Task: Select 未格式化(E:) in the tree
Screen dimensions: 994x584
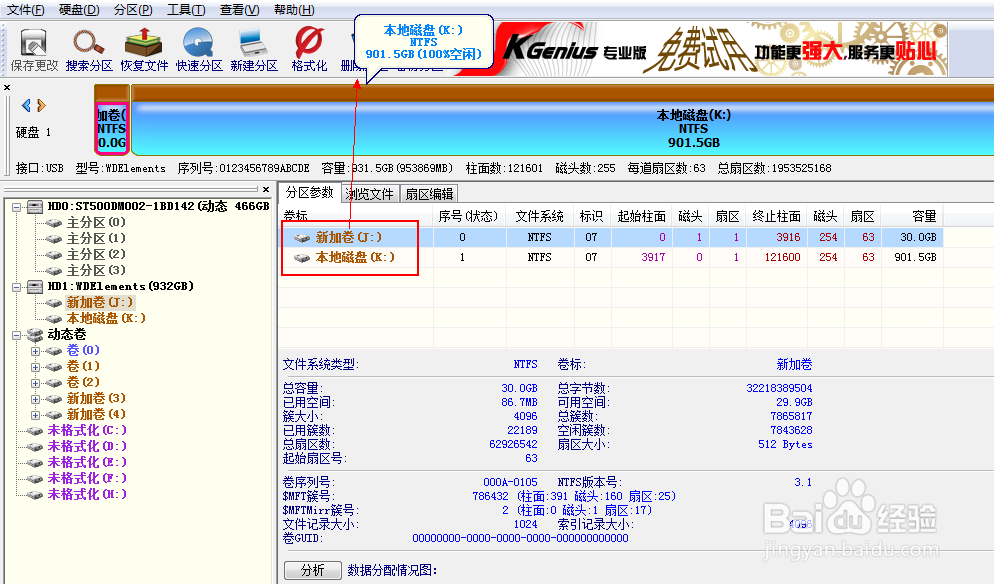Action: 87,462
